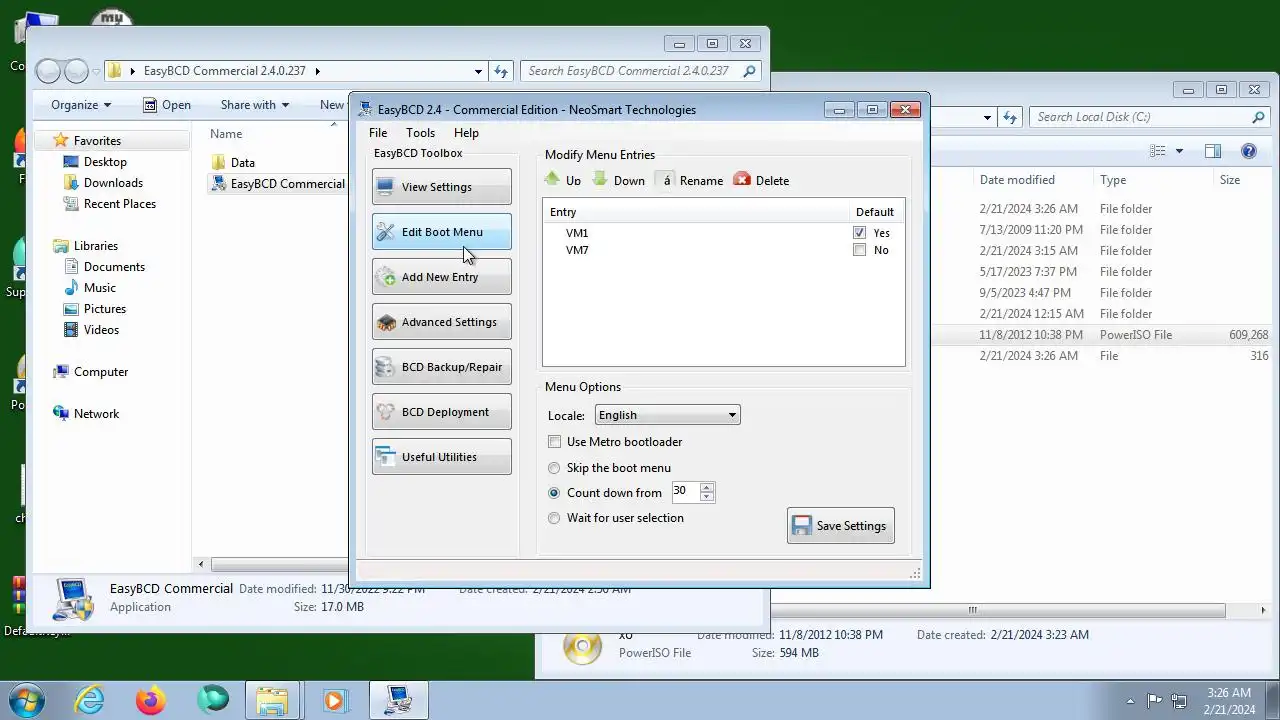The height and width of the screenshot is (720, 1280).
Task: Select the PowerISO File row
Action: coord(1102,335)
